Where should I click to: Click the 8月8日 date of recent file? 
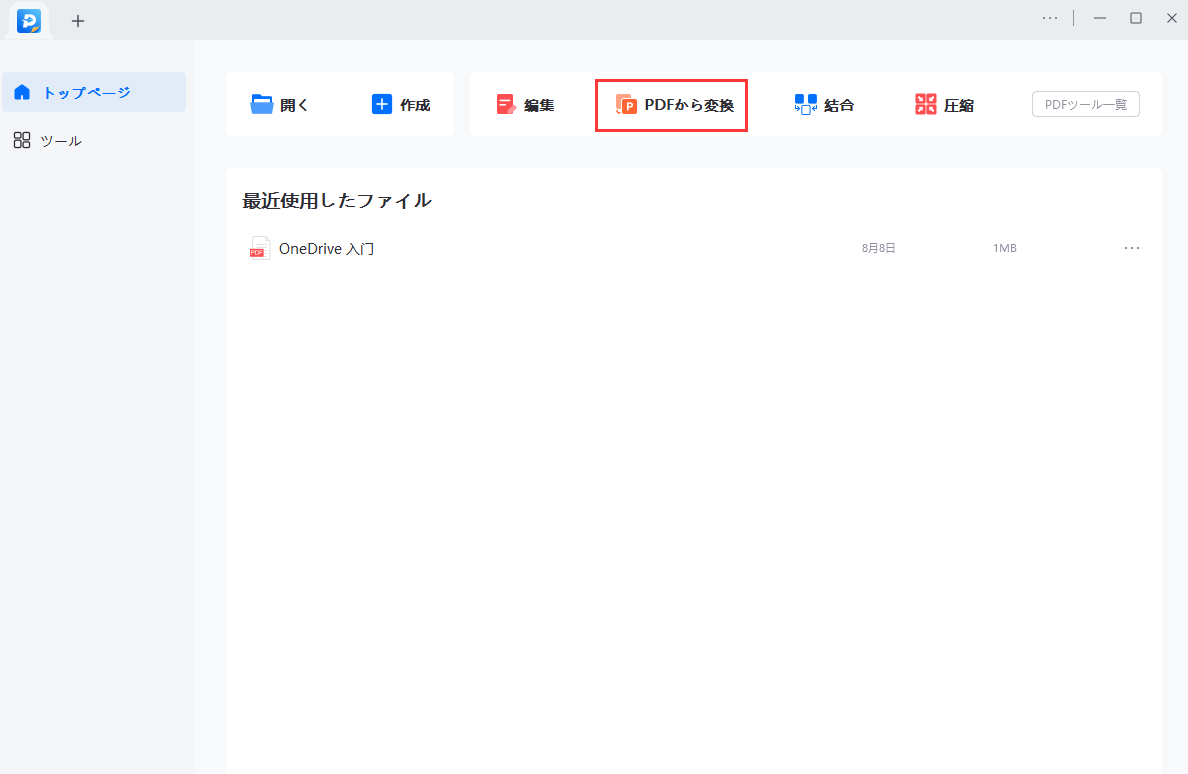point(879,248)
